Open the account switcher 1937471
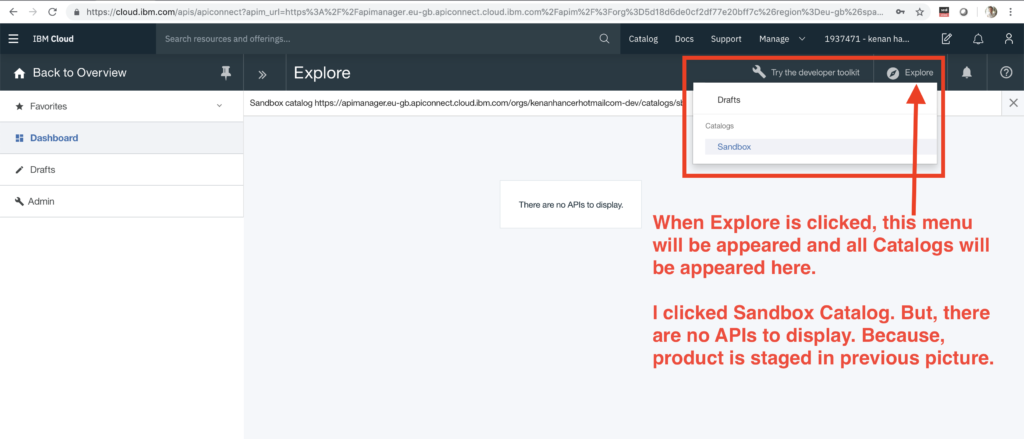Image resolution: width=1024 pixels, height=439 pixels. point(867,39)
